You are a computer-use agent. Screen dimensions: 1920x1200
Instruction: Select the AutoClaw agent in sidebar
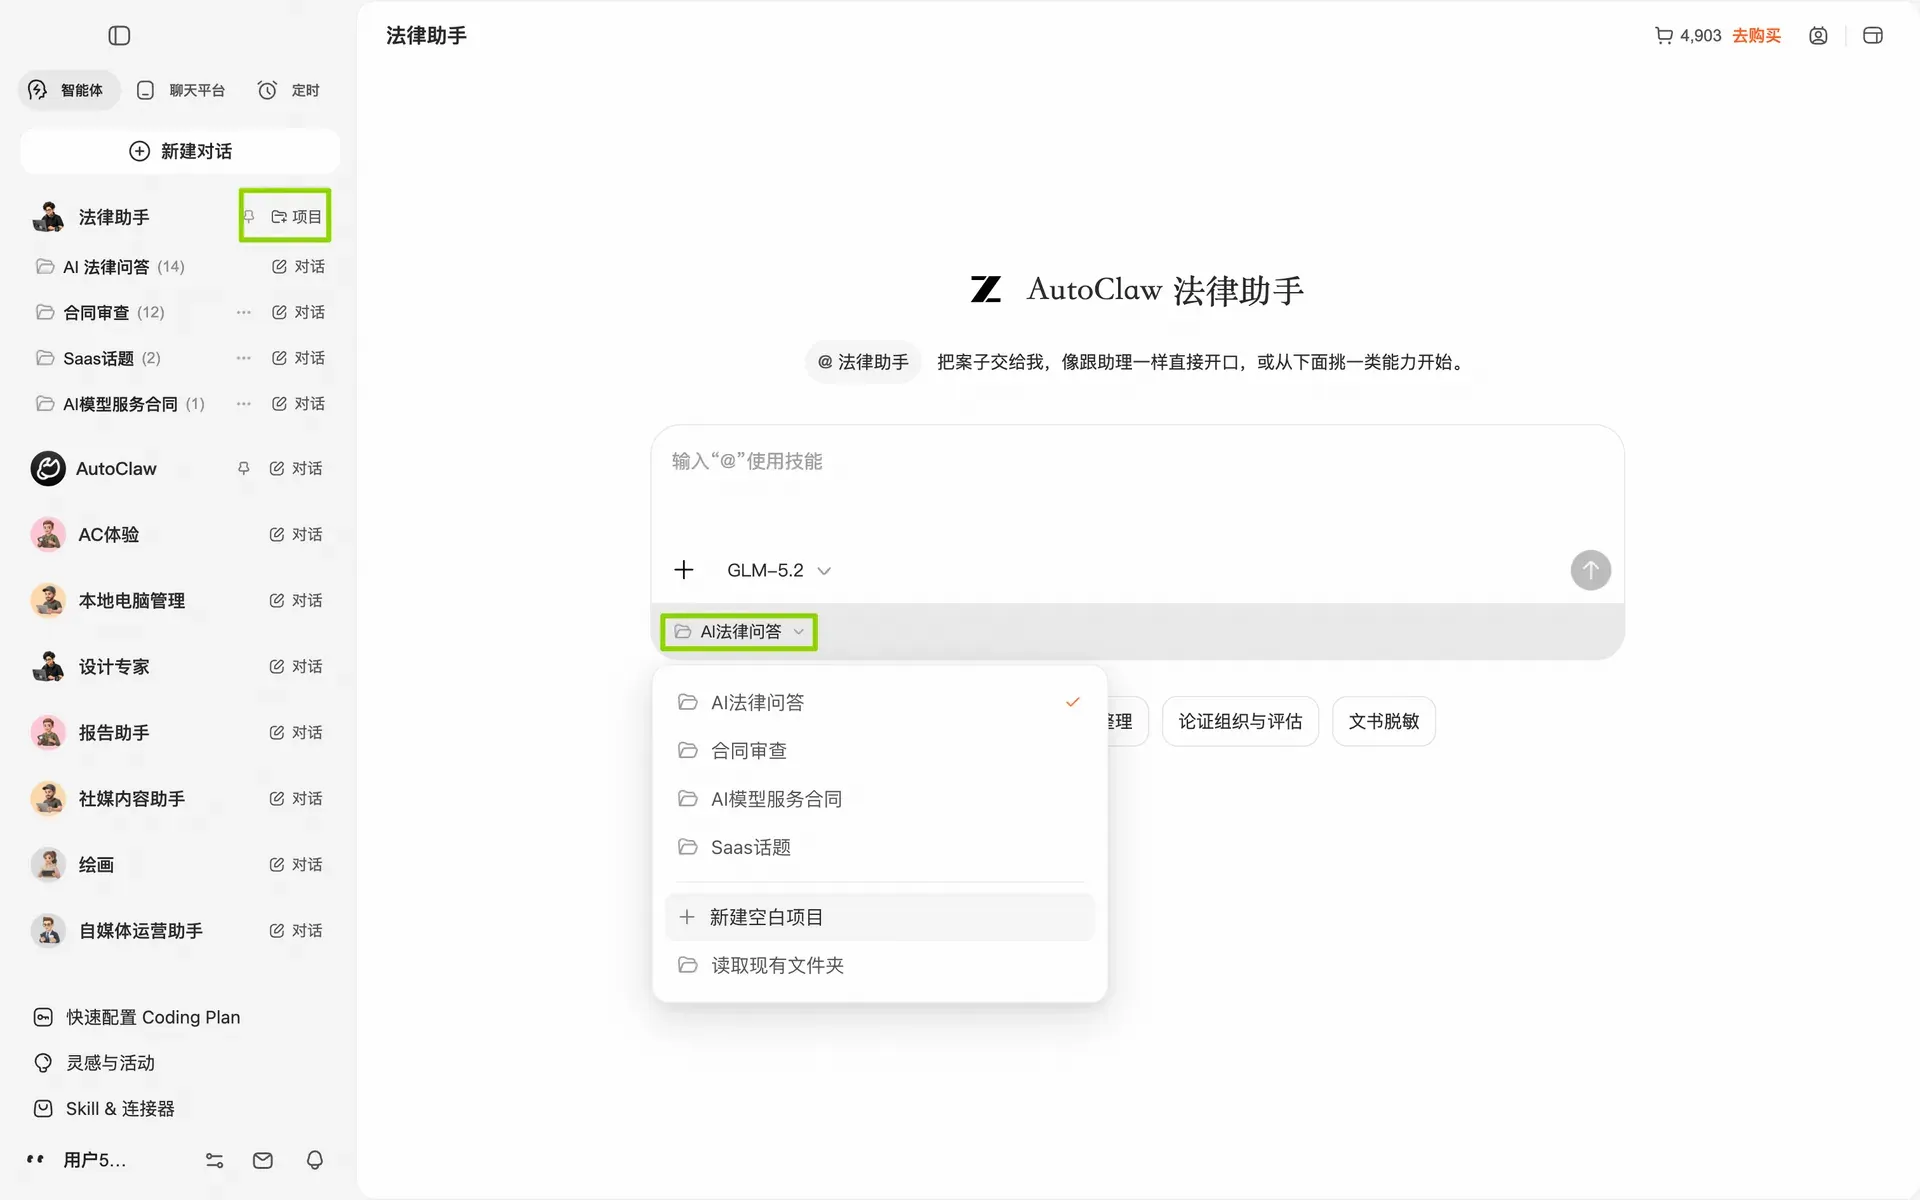(x=94, y=468)
